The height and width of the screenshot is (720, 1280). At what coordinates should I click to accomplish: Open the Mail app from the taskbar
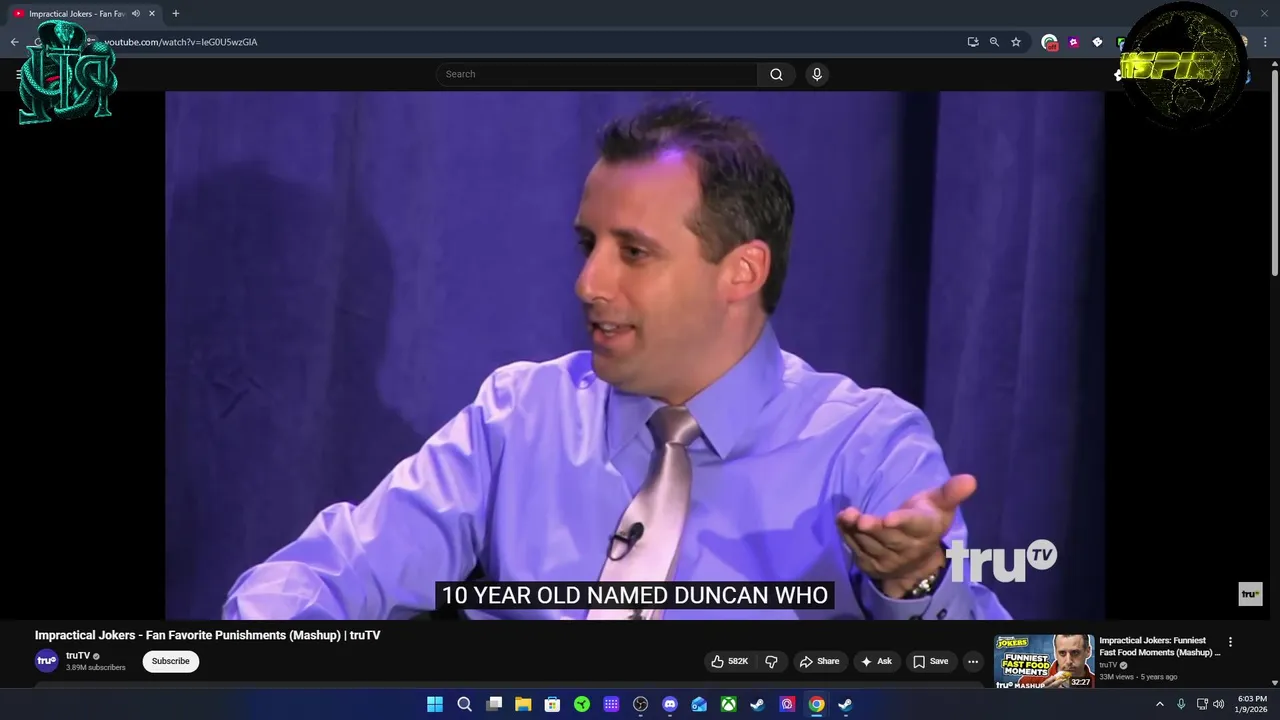(699, 704)
